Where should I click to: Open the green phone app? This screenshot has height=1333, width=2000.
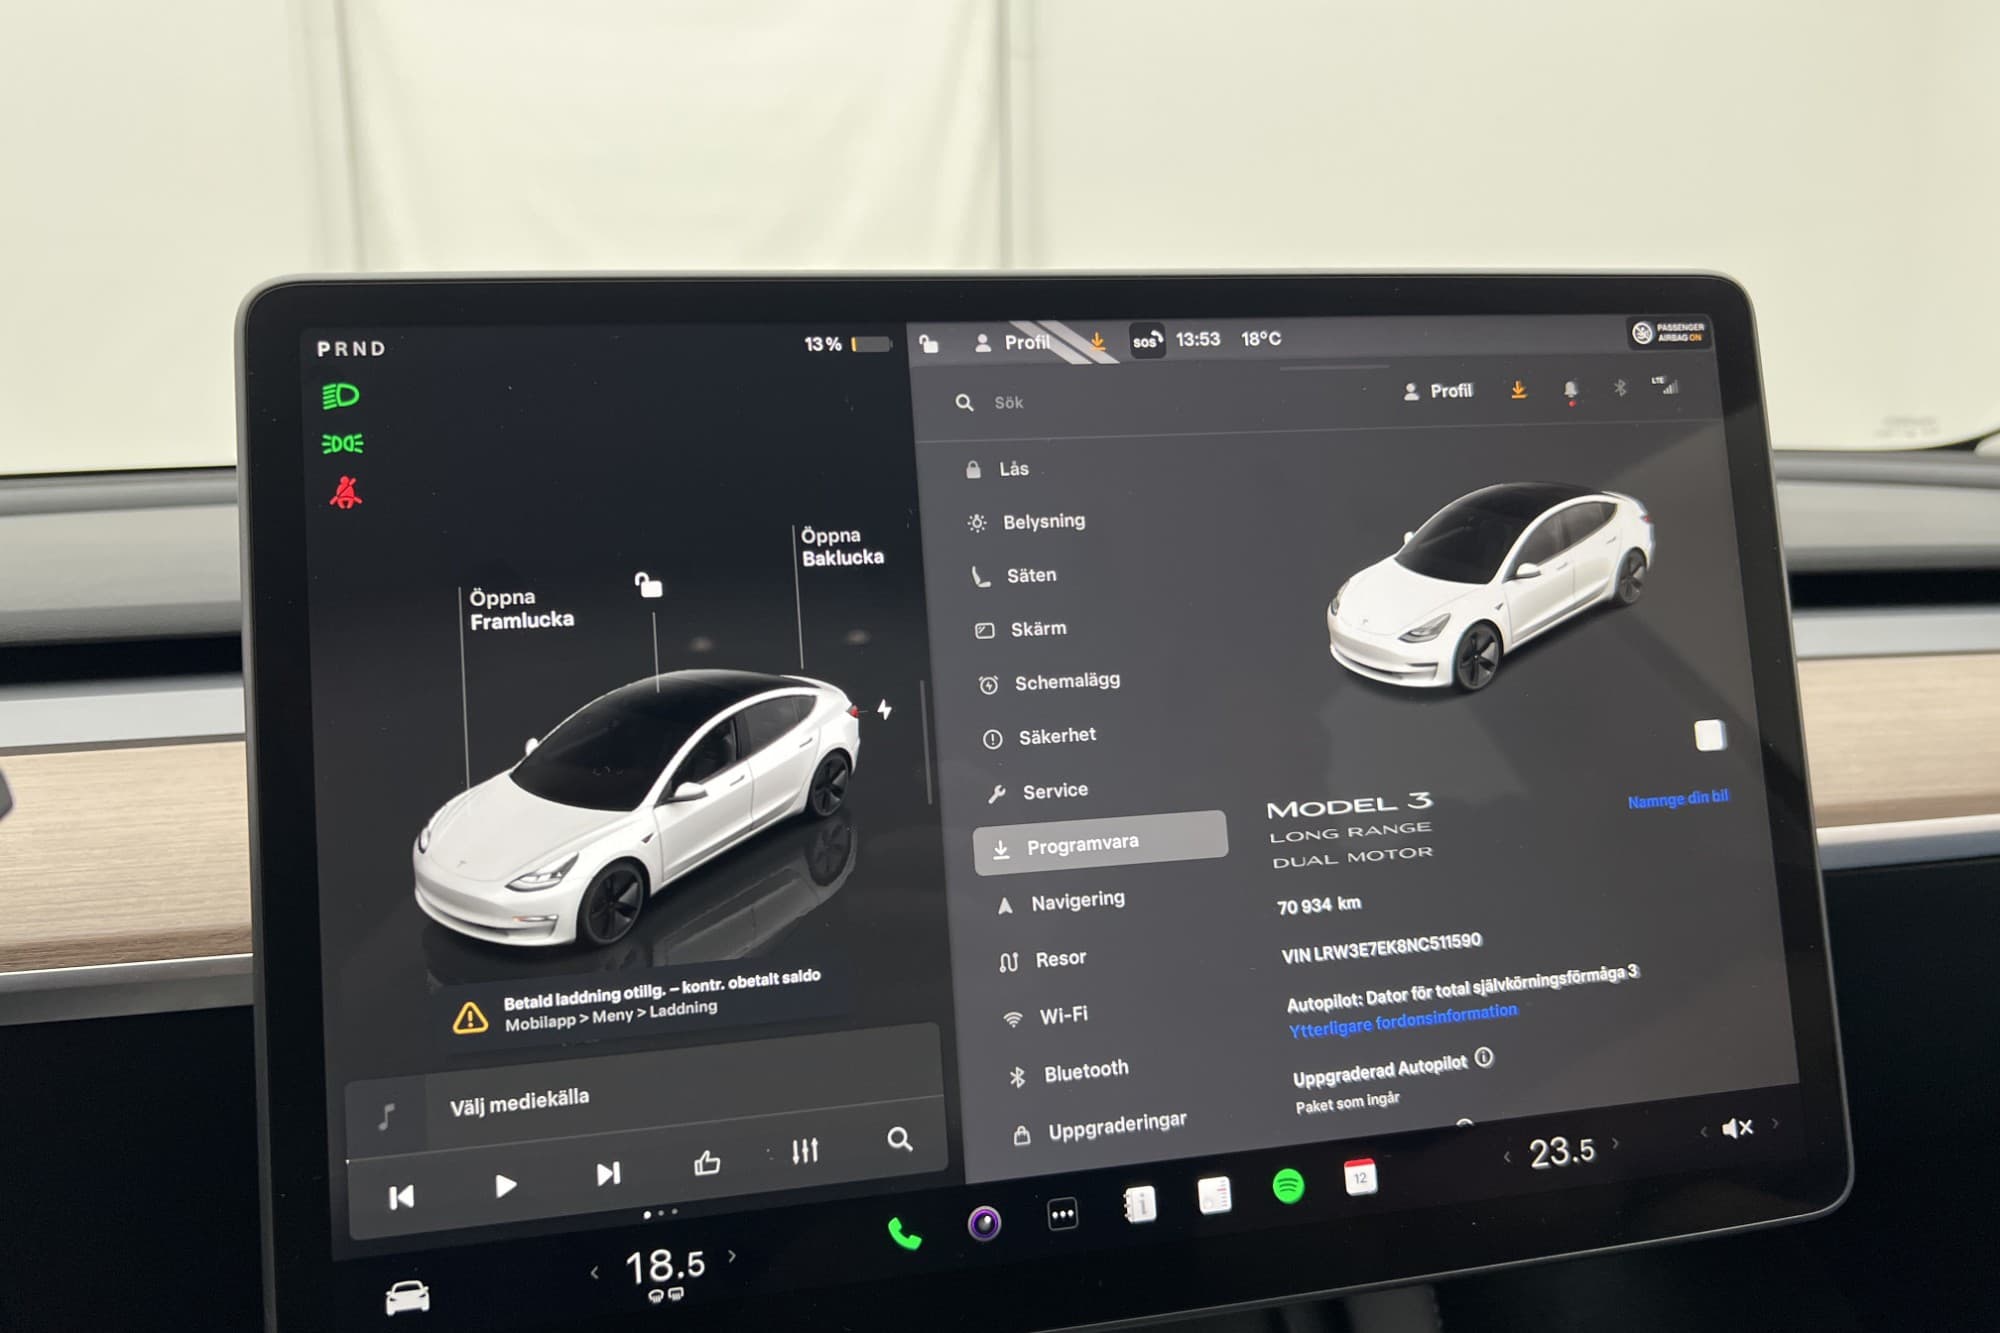coord(905,1234)
